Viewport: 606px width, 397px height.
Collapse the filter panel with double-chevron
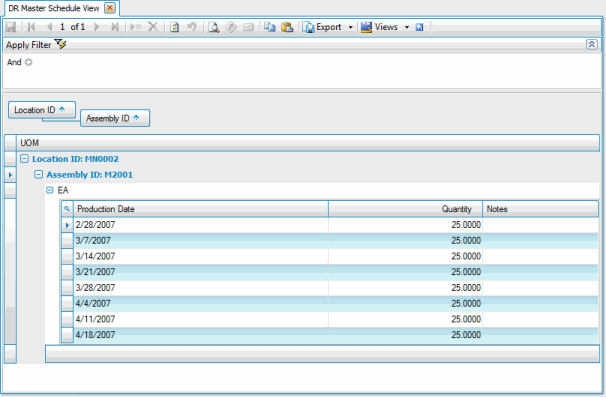[592, 44]
